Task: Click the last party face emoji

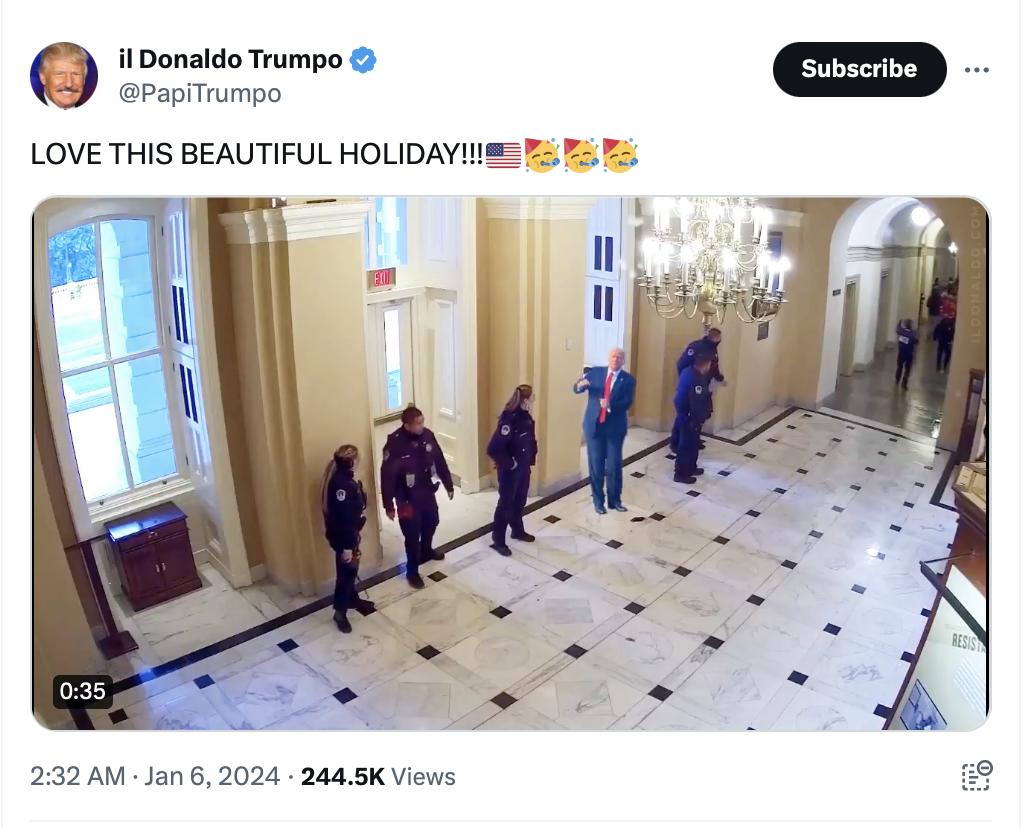Action: pyautogui.click(x=619, y=155)
